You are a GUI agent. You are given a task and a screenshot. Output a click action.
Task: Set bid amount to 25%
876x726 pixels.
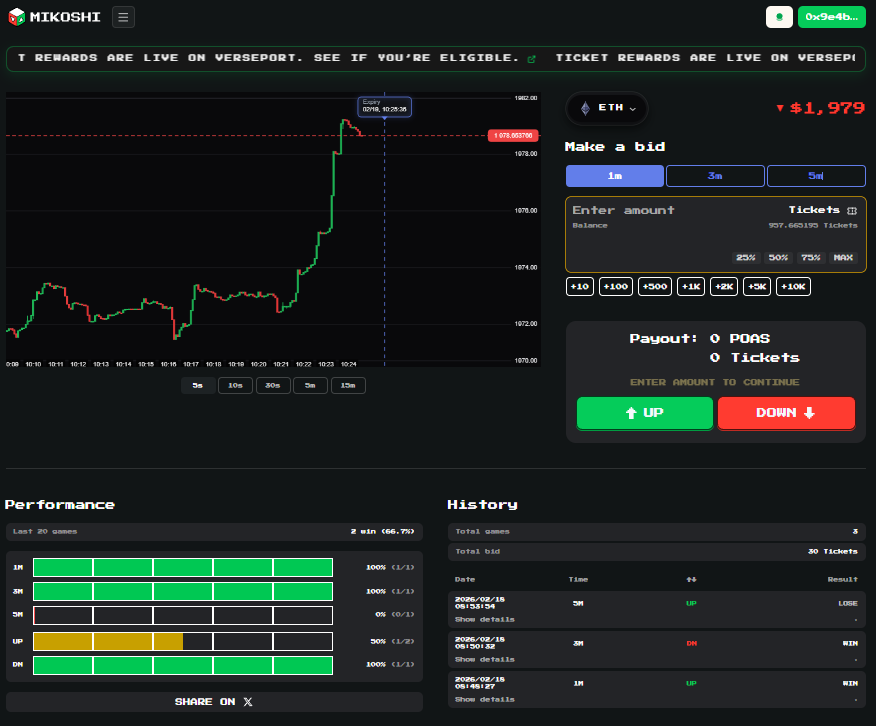coord(746,257)
